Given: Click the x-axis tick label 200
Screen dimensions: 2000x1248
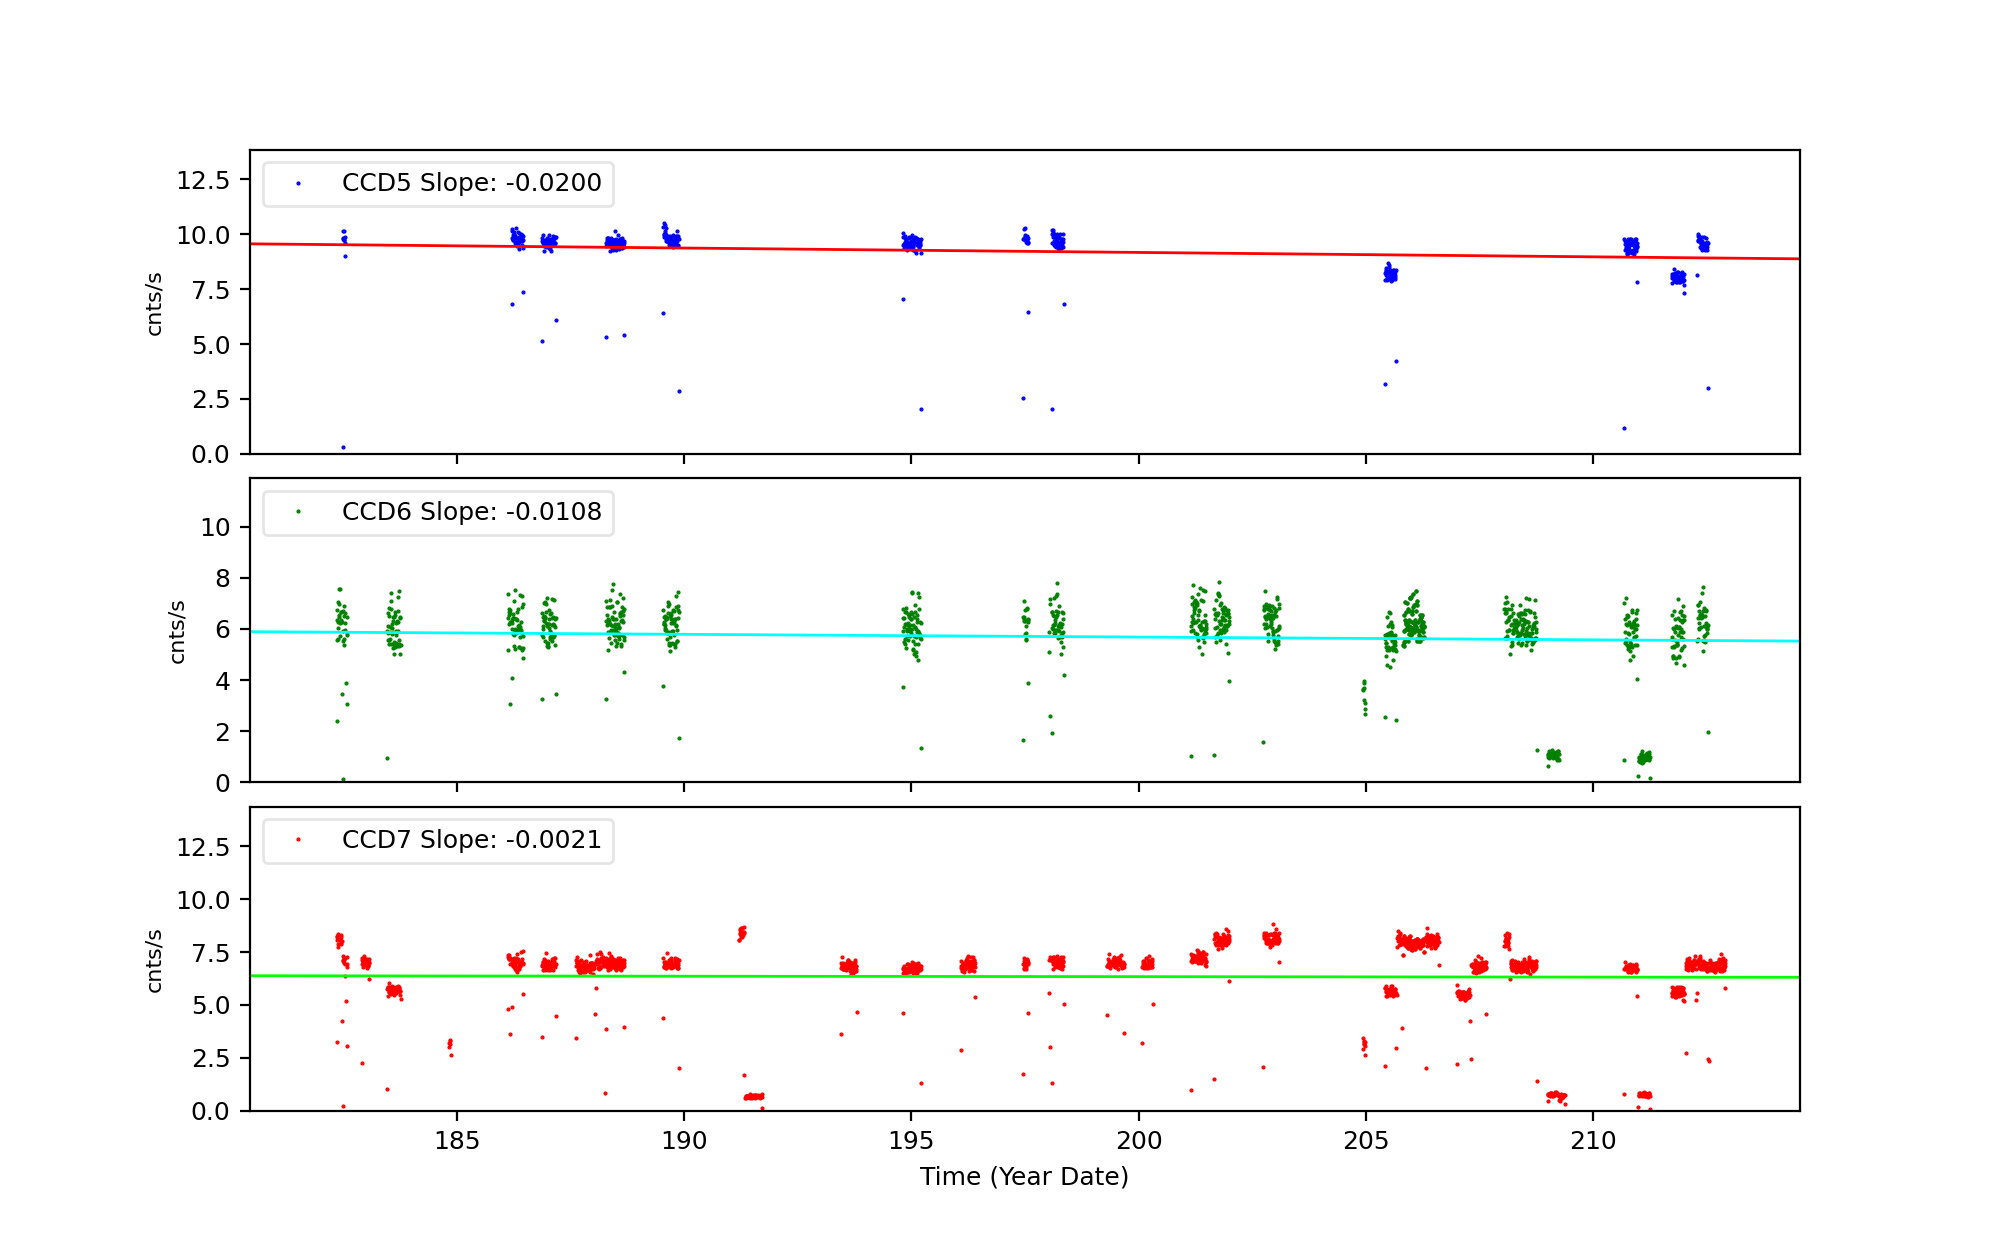Looking at the screenshot, I should point(1138,1141).
